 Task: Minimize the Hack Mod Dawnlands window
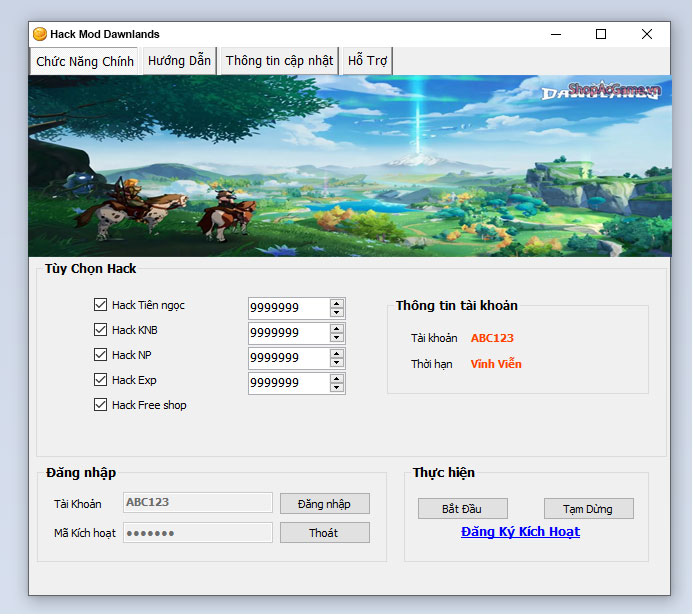[556, 34]
